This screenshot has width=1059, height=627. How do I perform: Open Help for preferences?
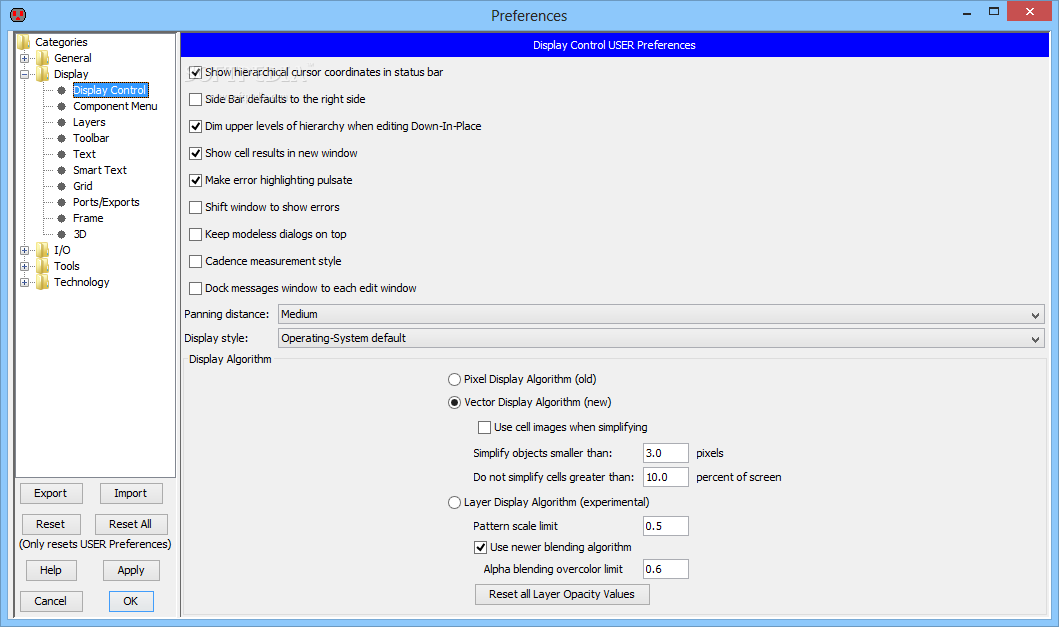(x=51, y=570)
